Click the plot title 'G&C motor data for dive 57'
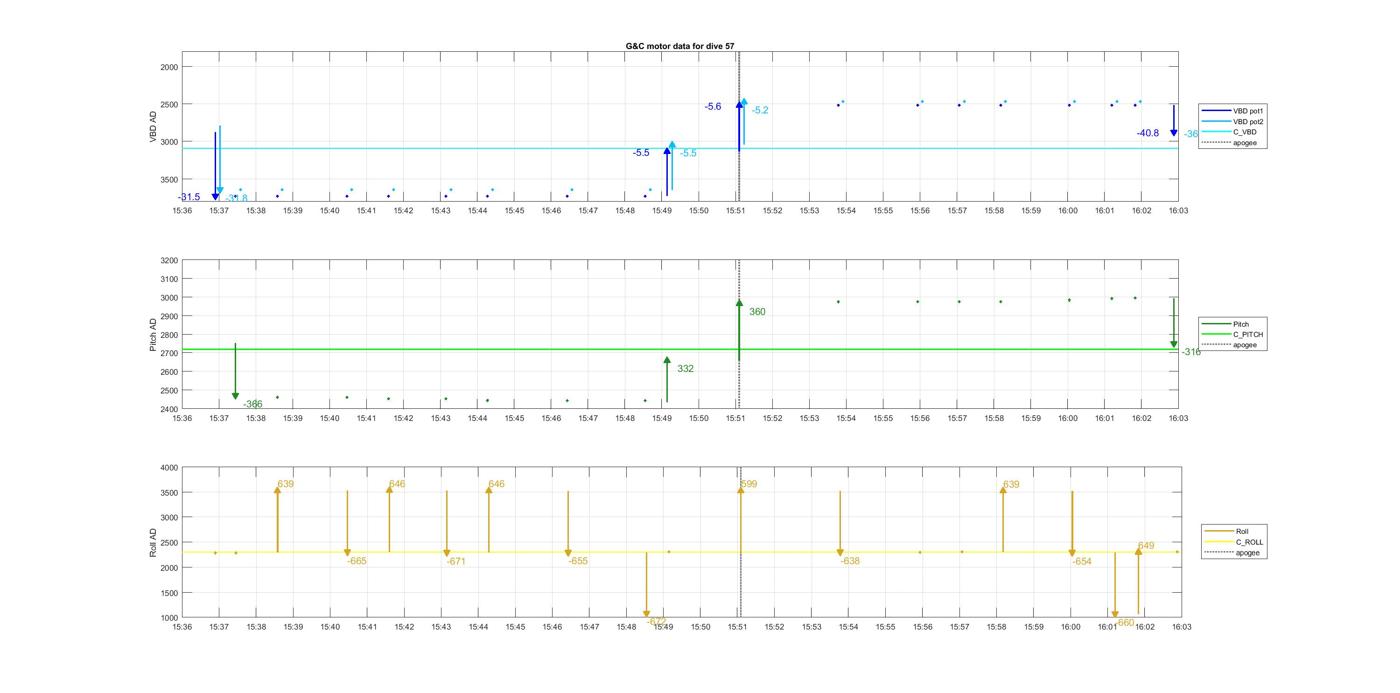Image resolution: width=1400 pixels, height=693 pixels. [x=680, y=46]
